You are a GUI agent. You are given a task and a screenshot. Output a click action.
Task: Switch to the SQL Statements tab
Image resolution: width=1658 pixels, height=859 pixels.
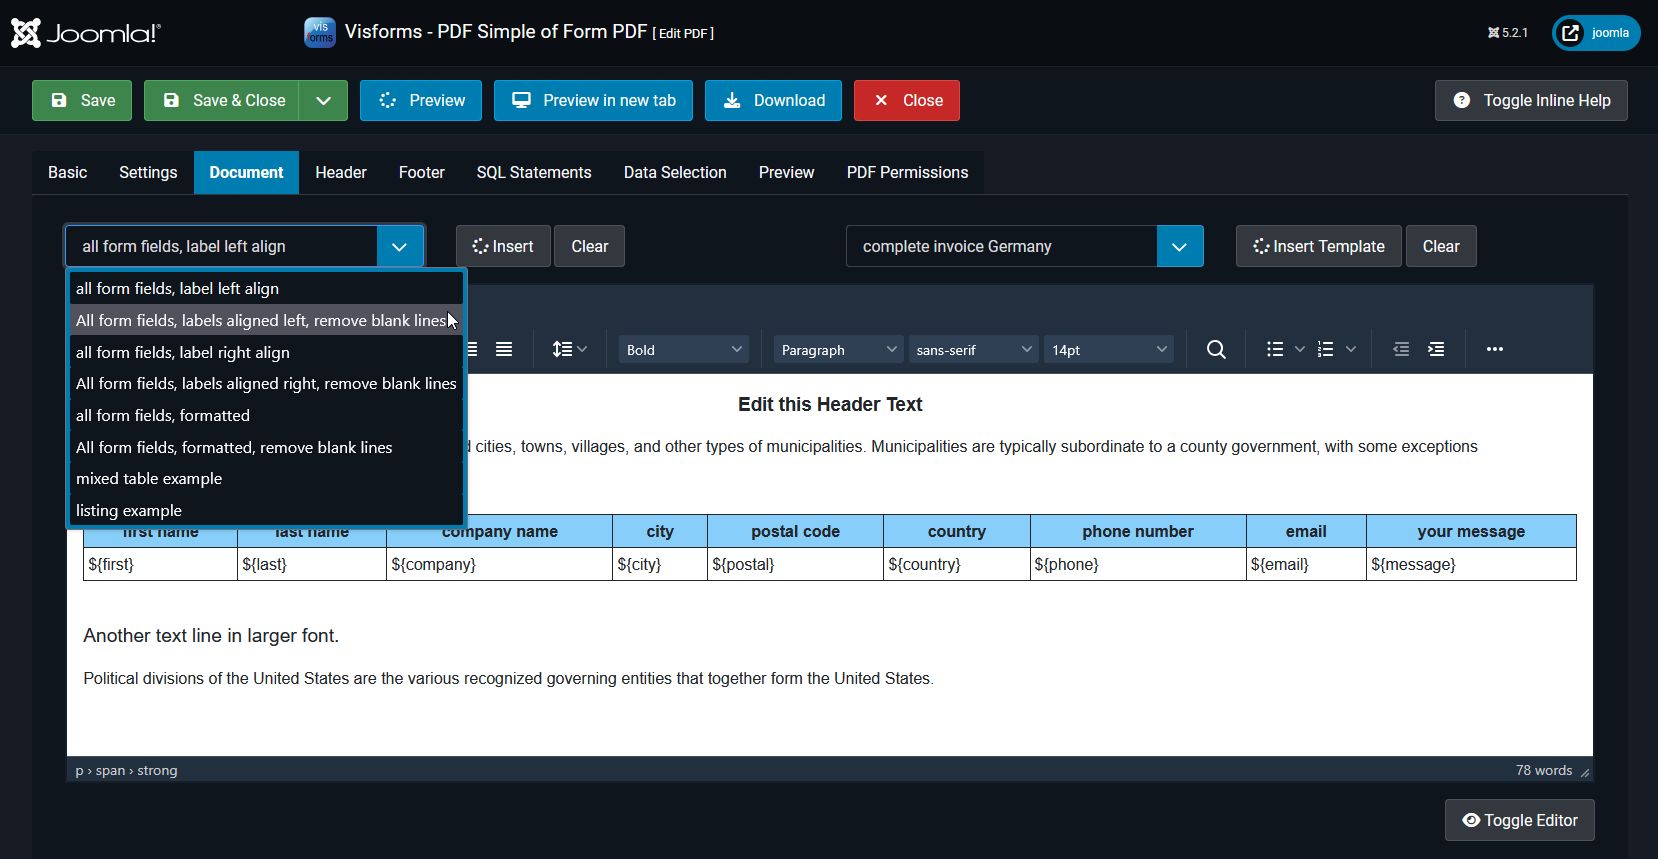pyautogui.click(x=534, y=172)
